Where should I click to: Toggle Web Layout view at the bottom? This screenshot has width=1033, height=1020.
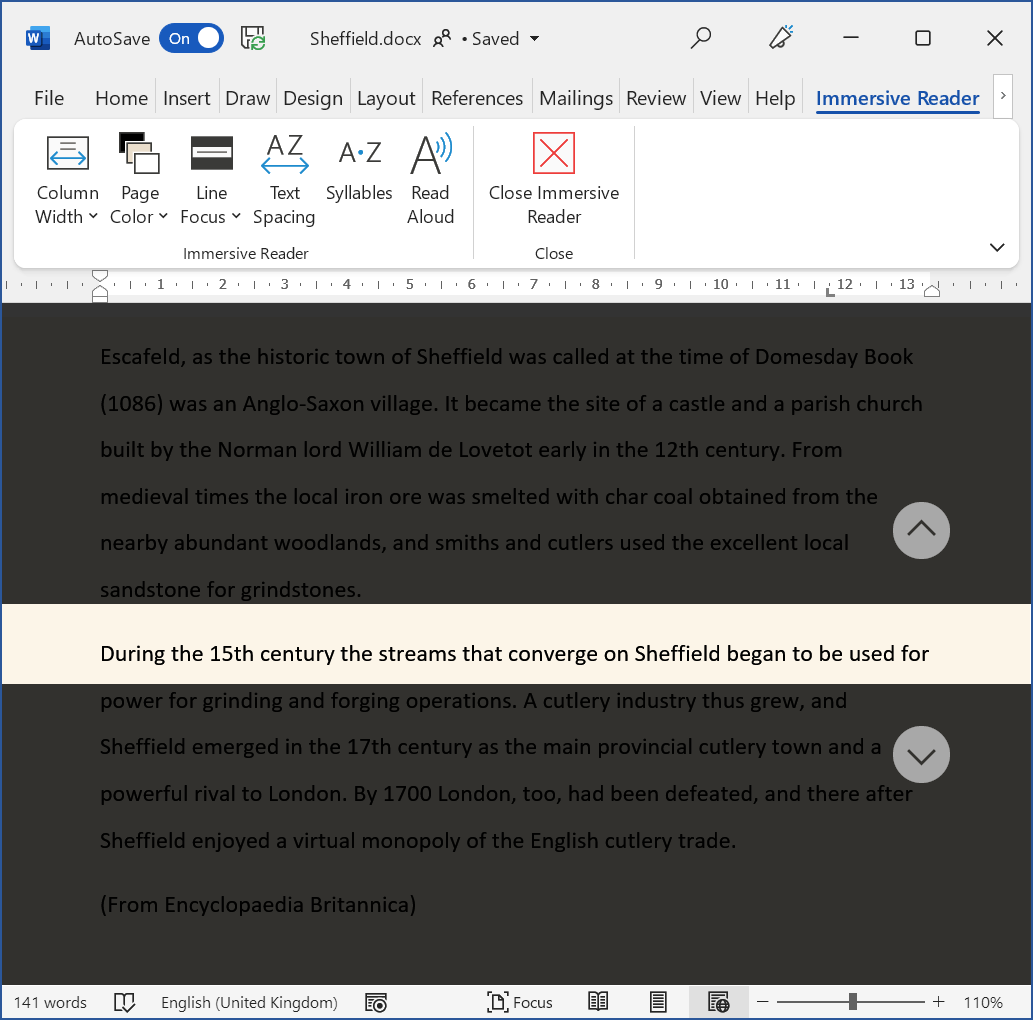pos(716,1002)
